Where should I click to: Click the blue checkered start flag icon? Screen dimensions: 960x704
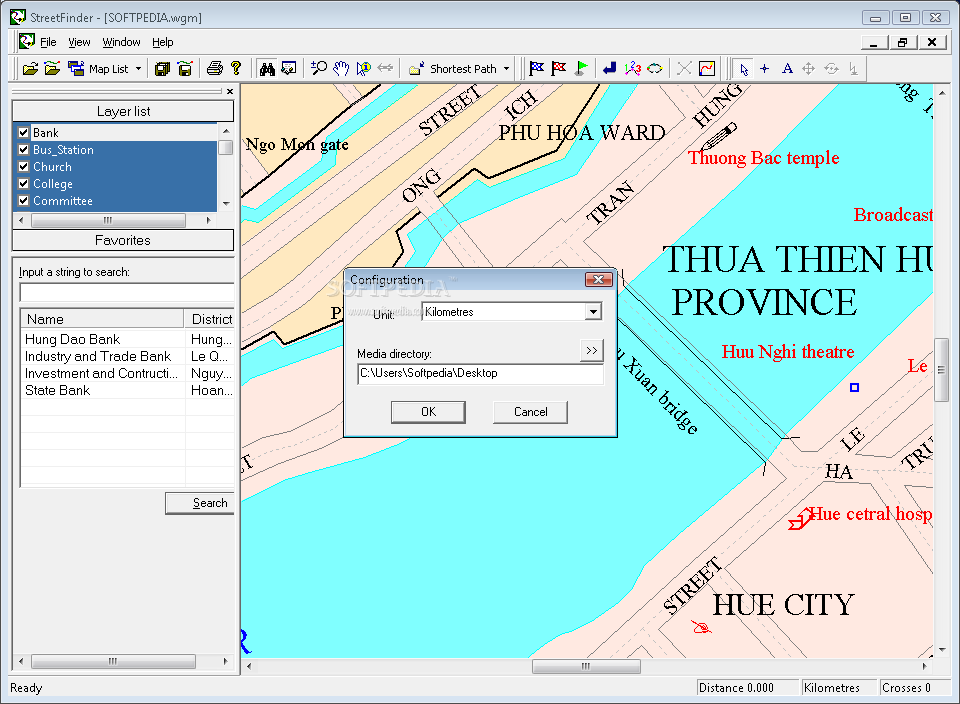click(x=536, y=69)
